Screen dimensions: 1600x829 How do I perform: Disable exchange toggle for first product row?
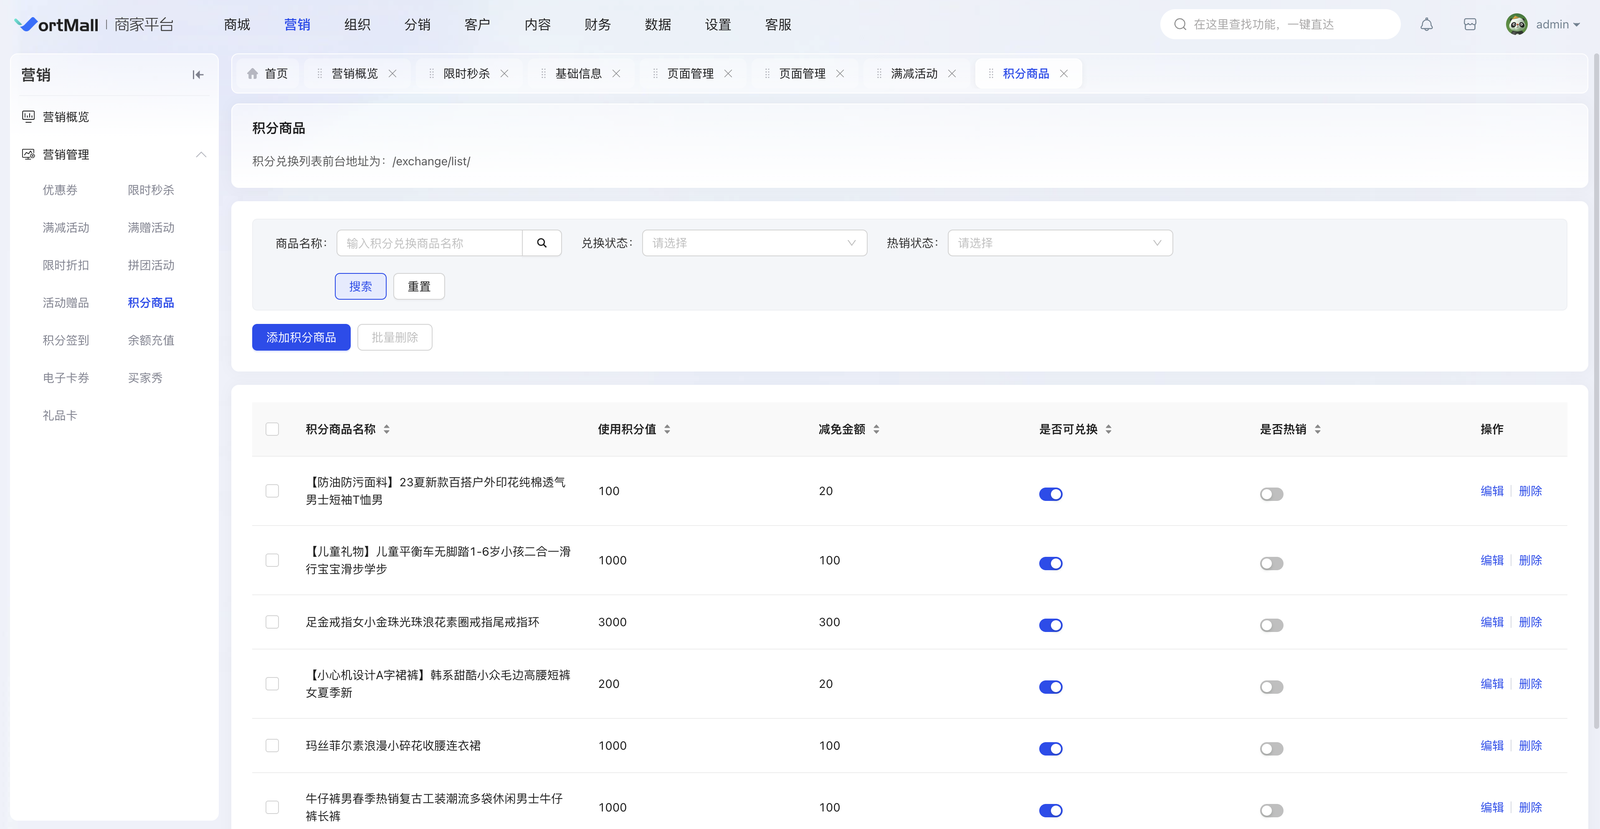pyautogui.click(x=1050, y=494)
